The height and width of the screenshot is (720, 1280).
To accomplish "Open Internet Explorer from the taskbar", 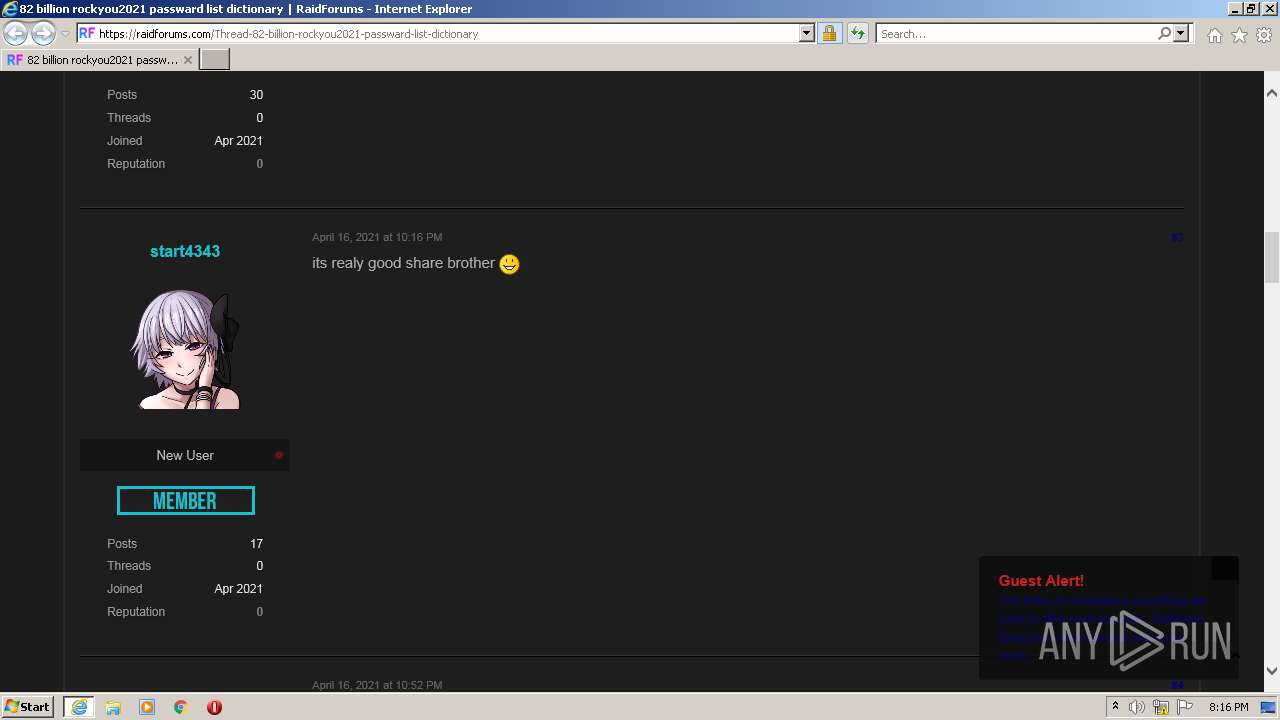I will pos(79,706).
